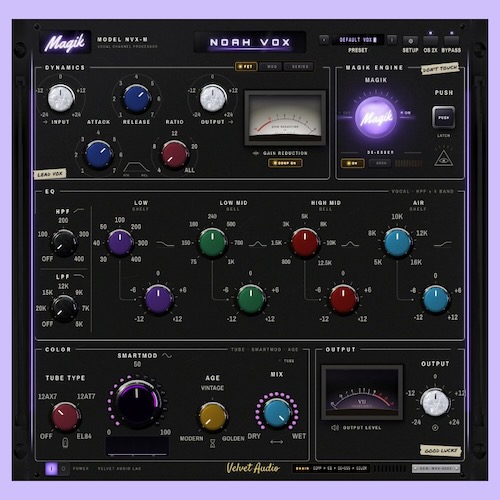This screenshot has height=500, width=500.
Task: Click the CHAIN signal-flow display
Action: pos(330,468)
